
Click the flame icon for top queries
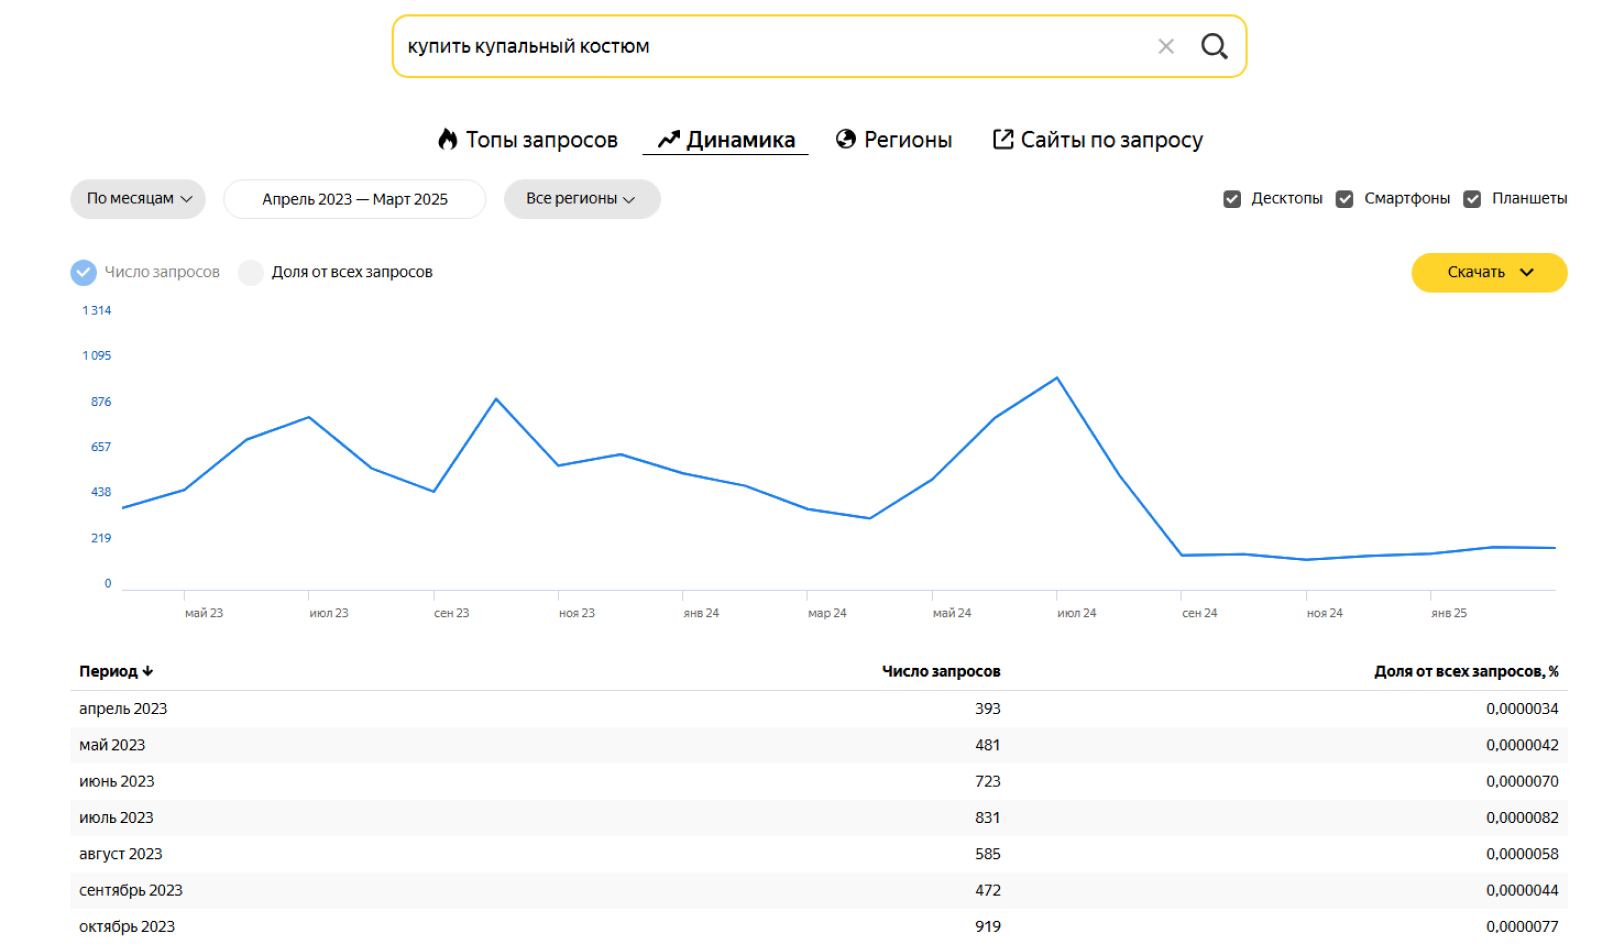tap(447, 139)
